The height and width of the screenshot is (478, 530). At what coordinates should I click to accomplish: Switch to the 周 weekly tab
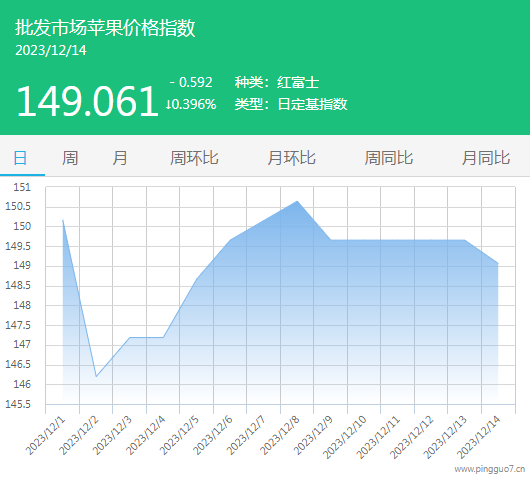pos(70,158)
